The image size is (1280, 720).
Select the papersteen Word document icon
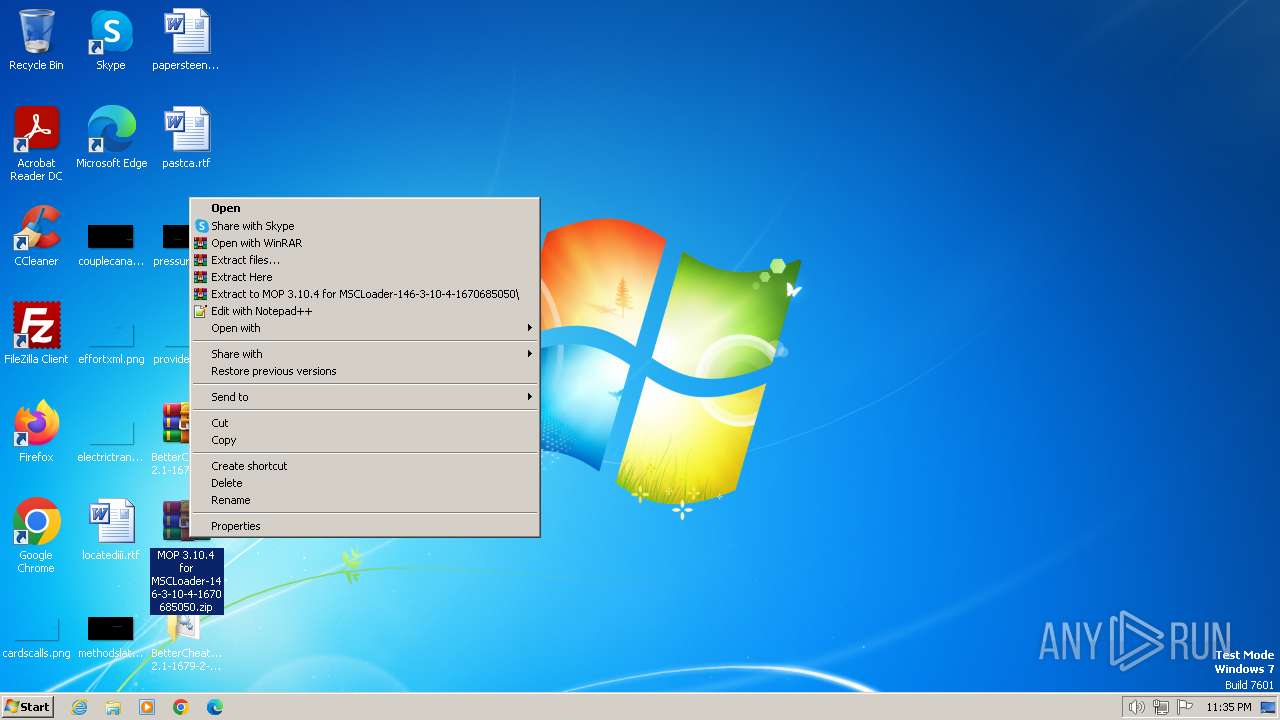pos(186,40)
